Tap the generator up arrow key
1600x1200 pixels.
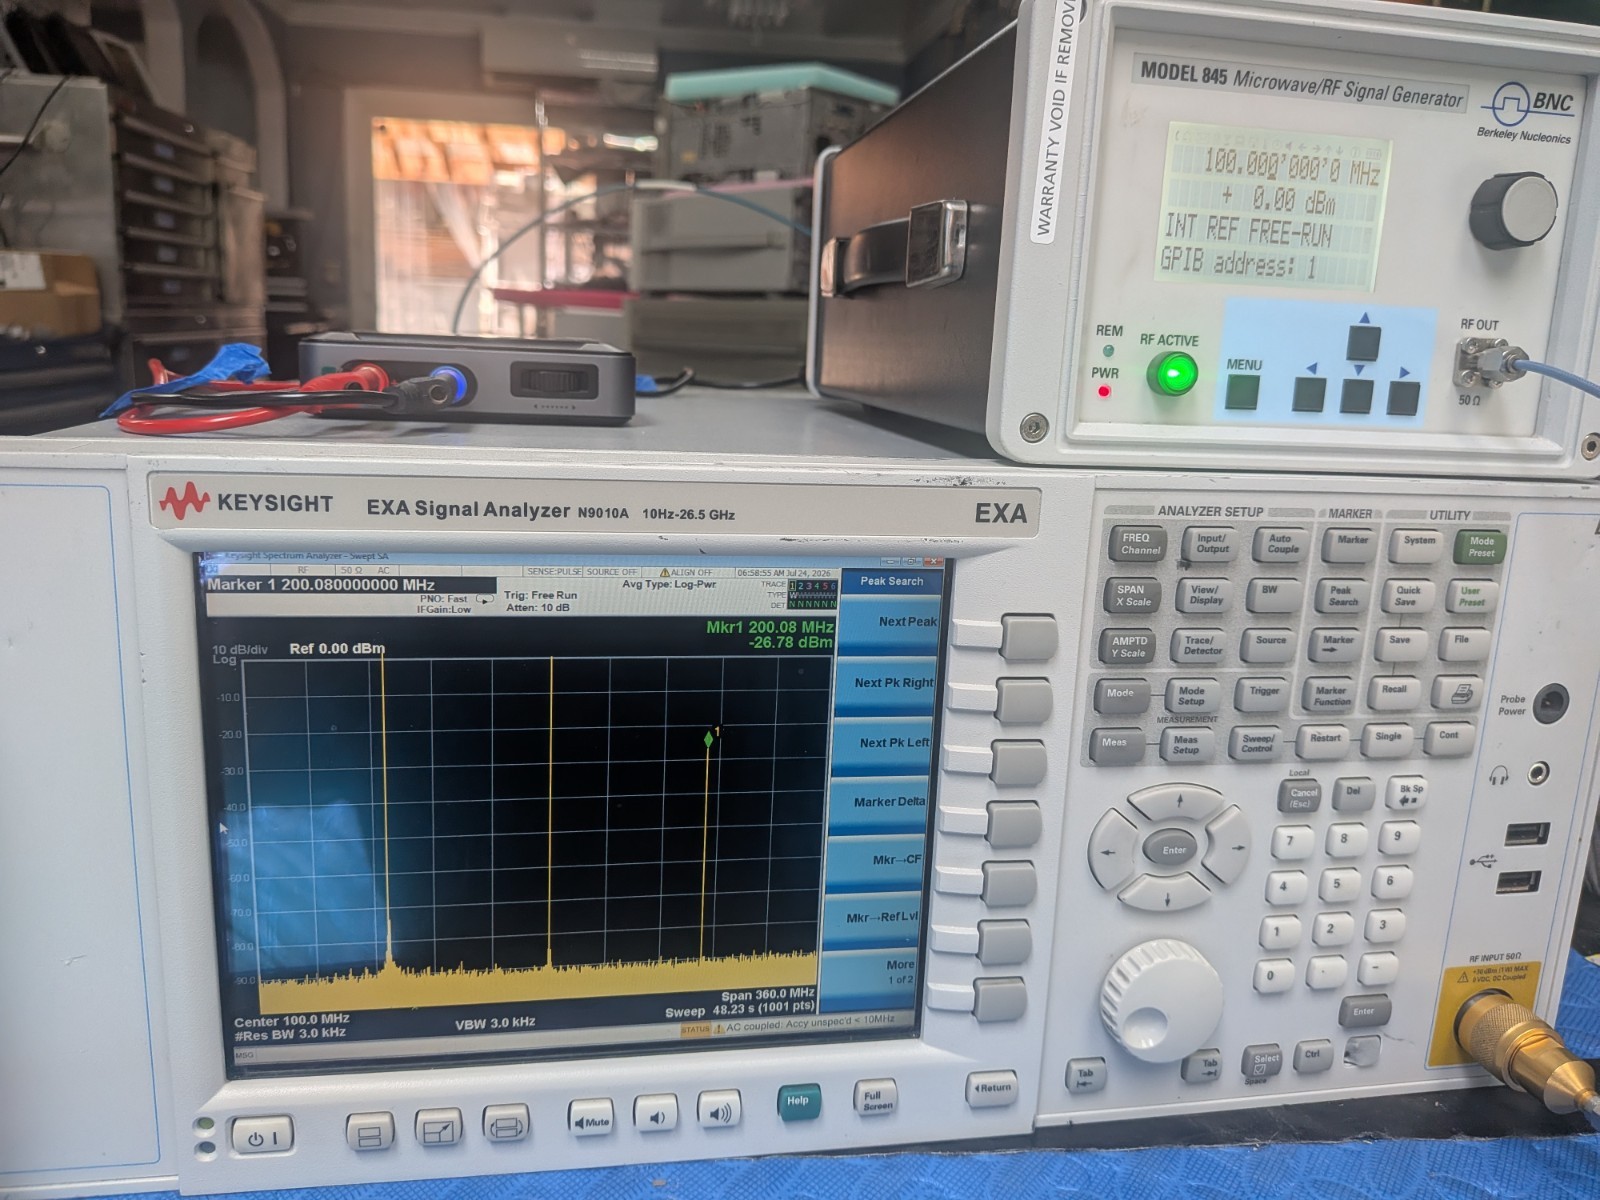pos(1363,343)
